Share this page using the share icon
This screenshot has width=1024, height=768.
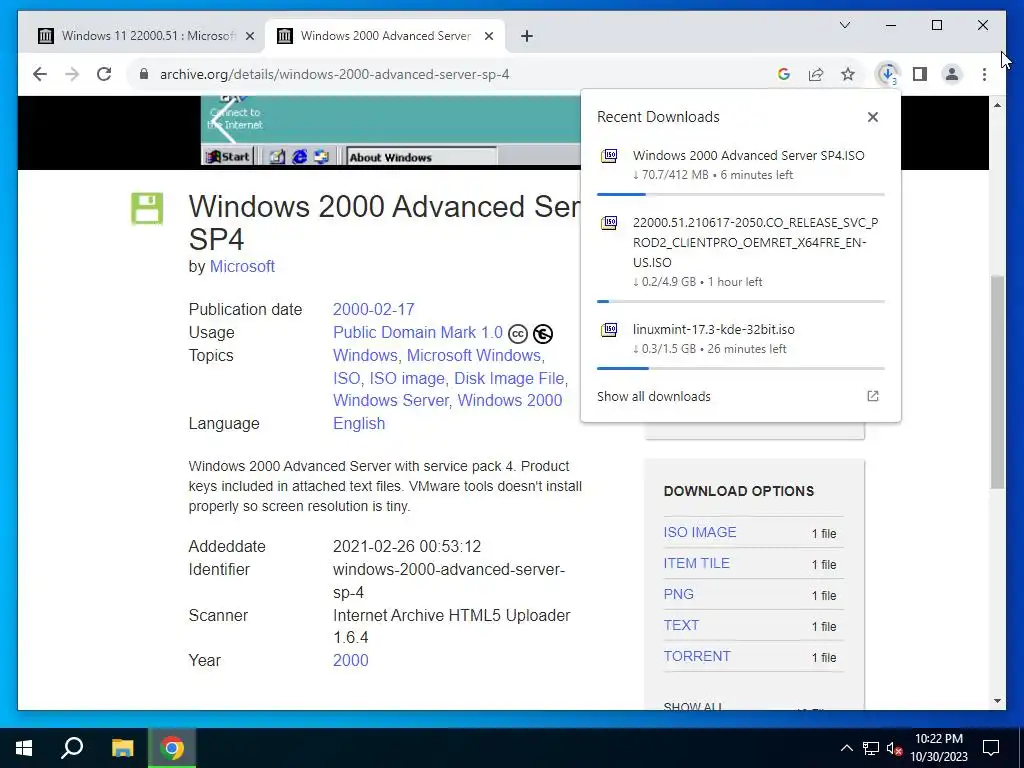pyautogui.click(x=816, y=74)
